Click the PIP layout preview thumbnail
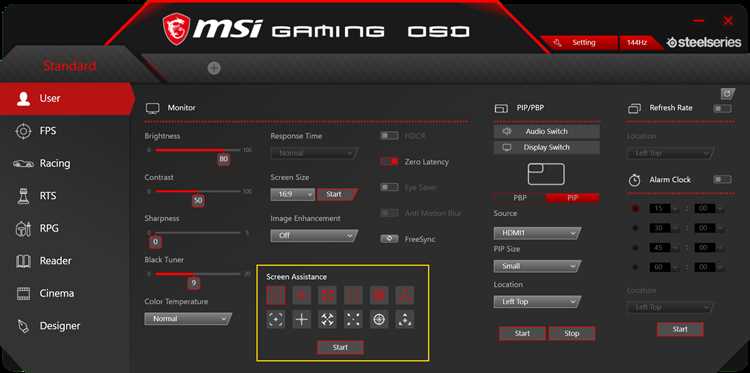 (546, 175)
